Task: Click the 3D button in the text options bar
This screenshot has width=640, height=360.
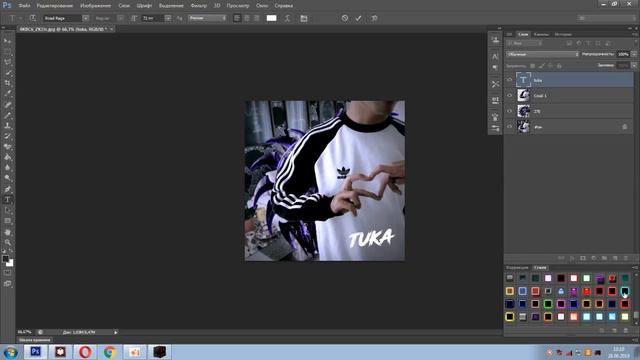Action: [x=374, y=18]
